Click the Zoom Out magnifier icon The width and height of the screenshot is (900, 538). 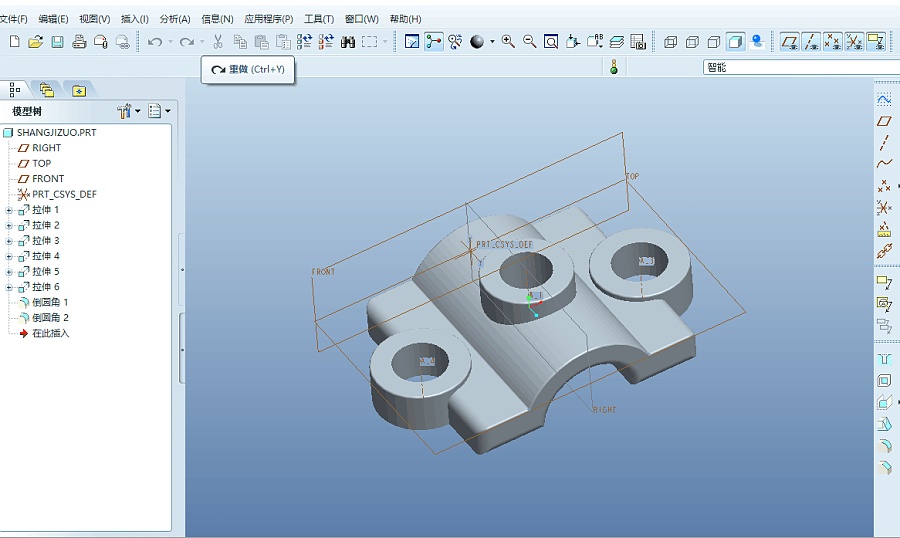click(529, 41)
